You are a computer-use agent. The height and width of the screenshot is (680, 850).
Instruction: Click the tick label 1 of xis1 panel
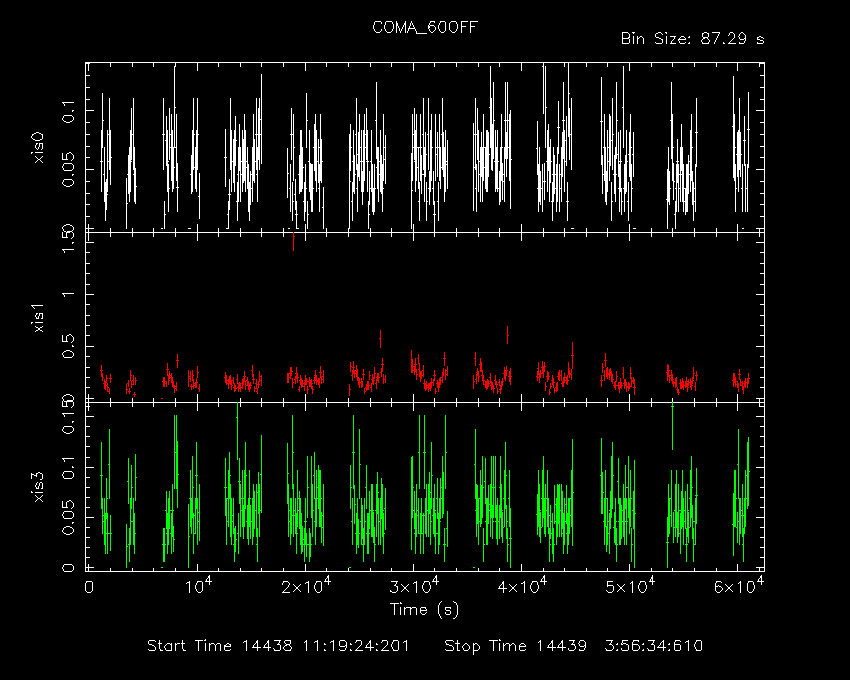point(69,294)
